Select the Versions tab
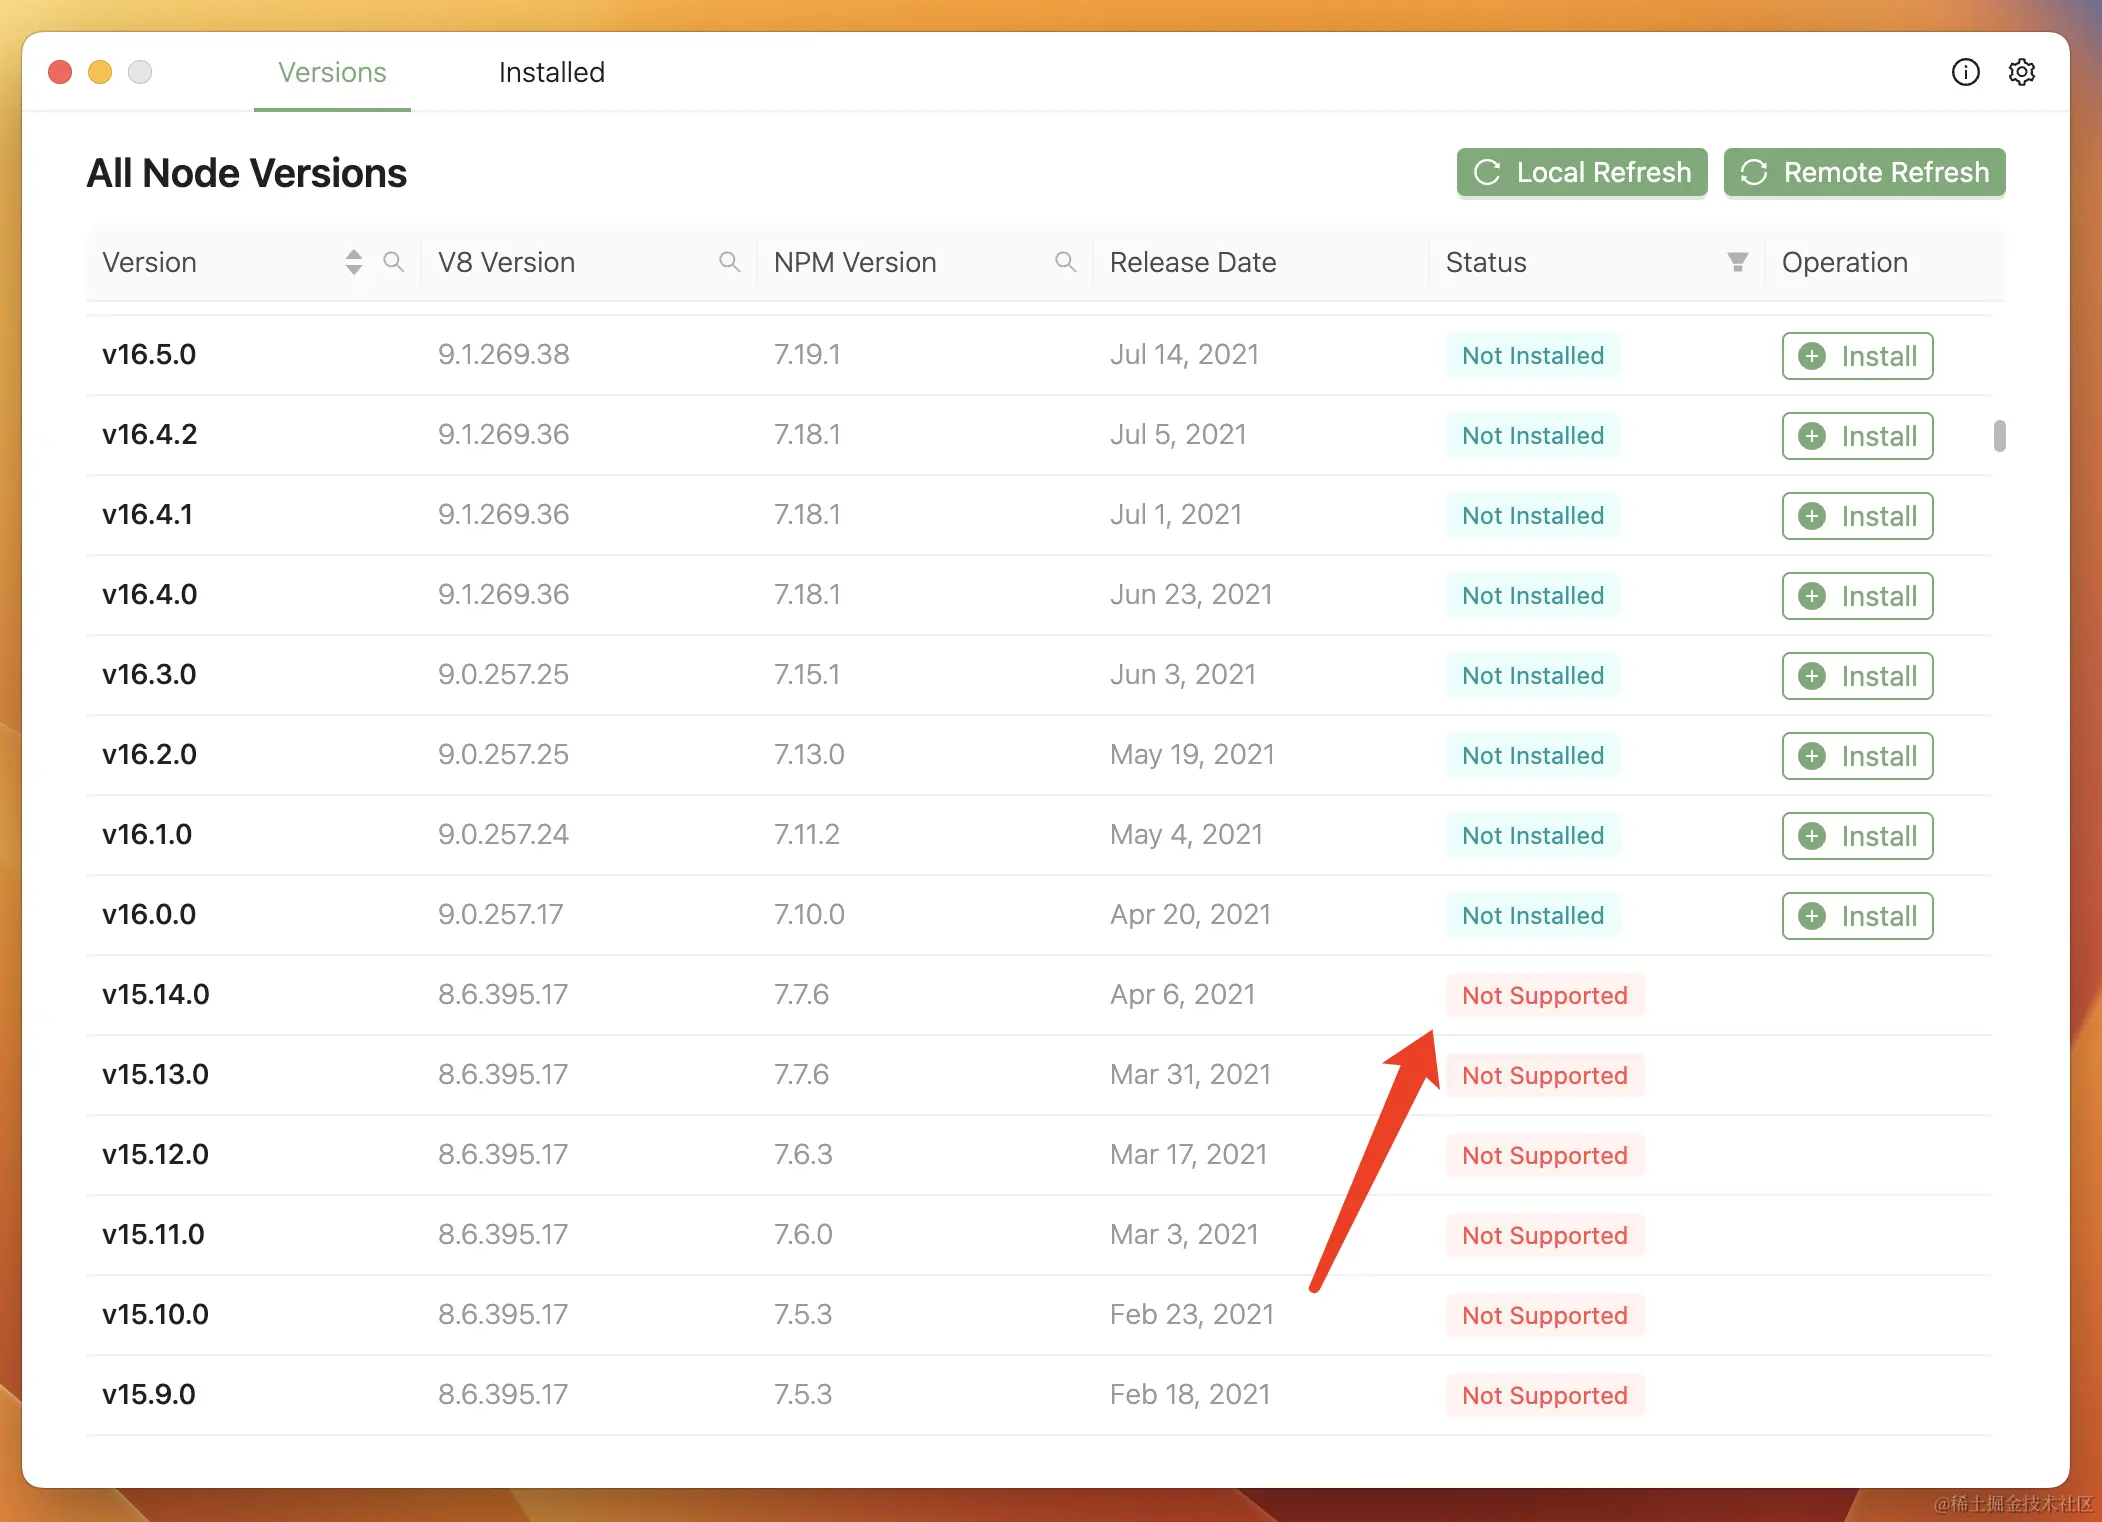Screen dimensions: 2102x1522 pos(332,72)
